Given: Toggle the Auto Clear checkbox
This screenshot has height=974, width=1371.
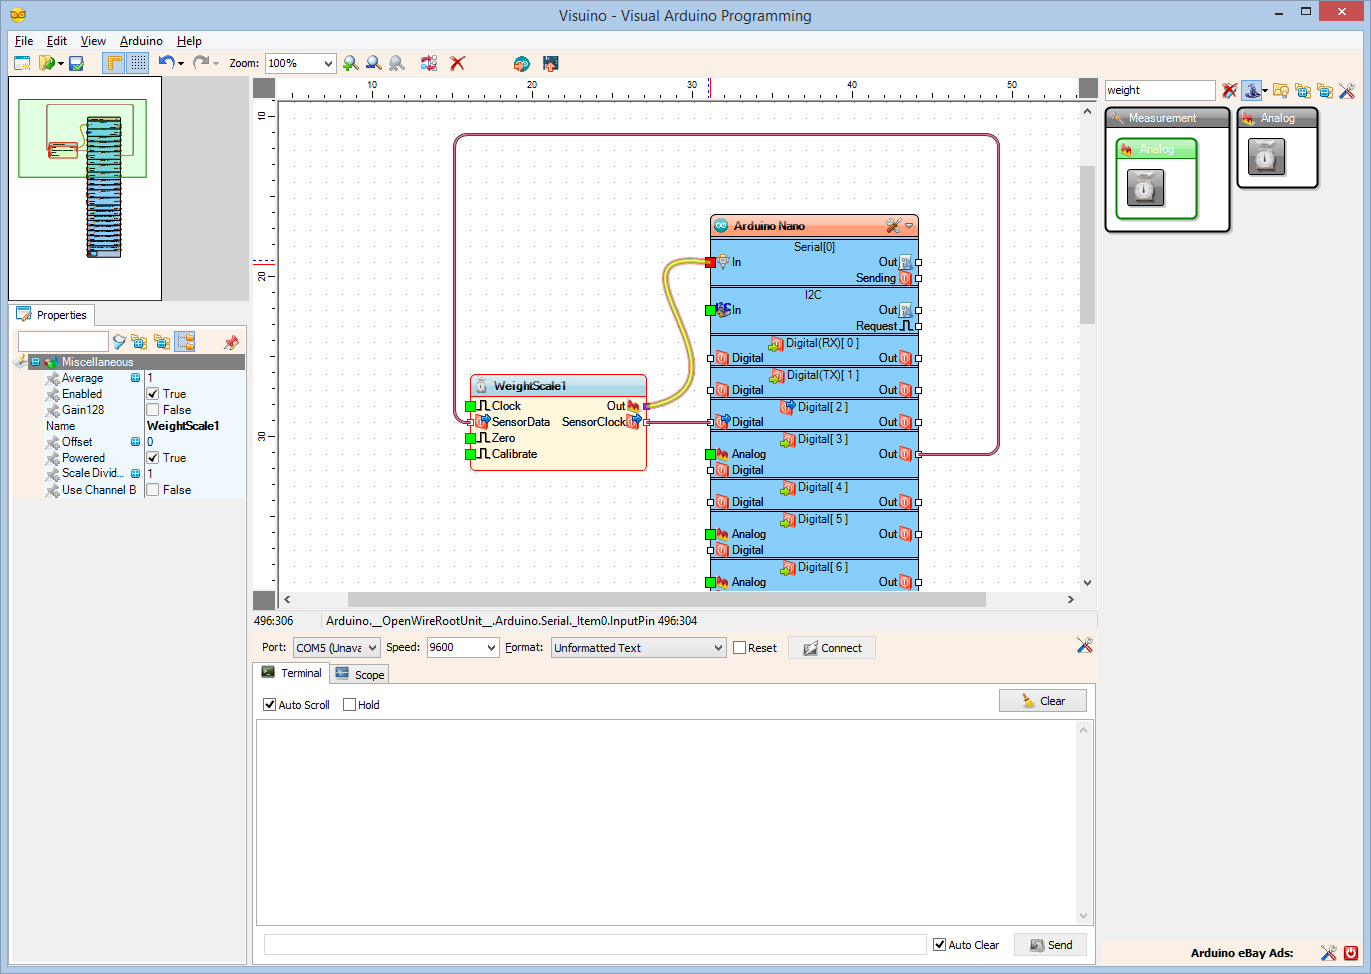Looking at the screenshot, I should coord(939,945).
